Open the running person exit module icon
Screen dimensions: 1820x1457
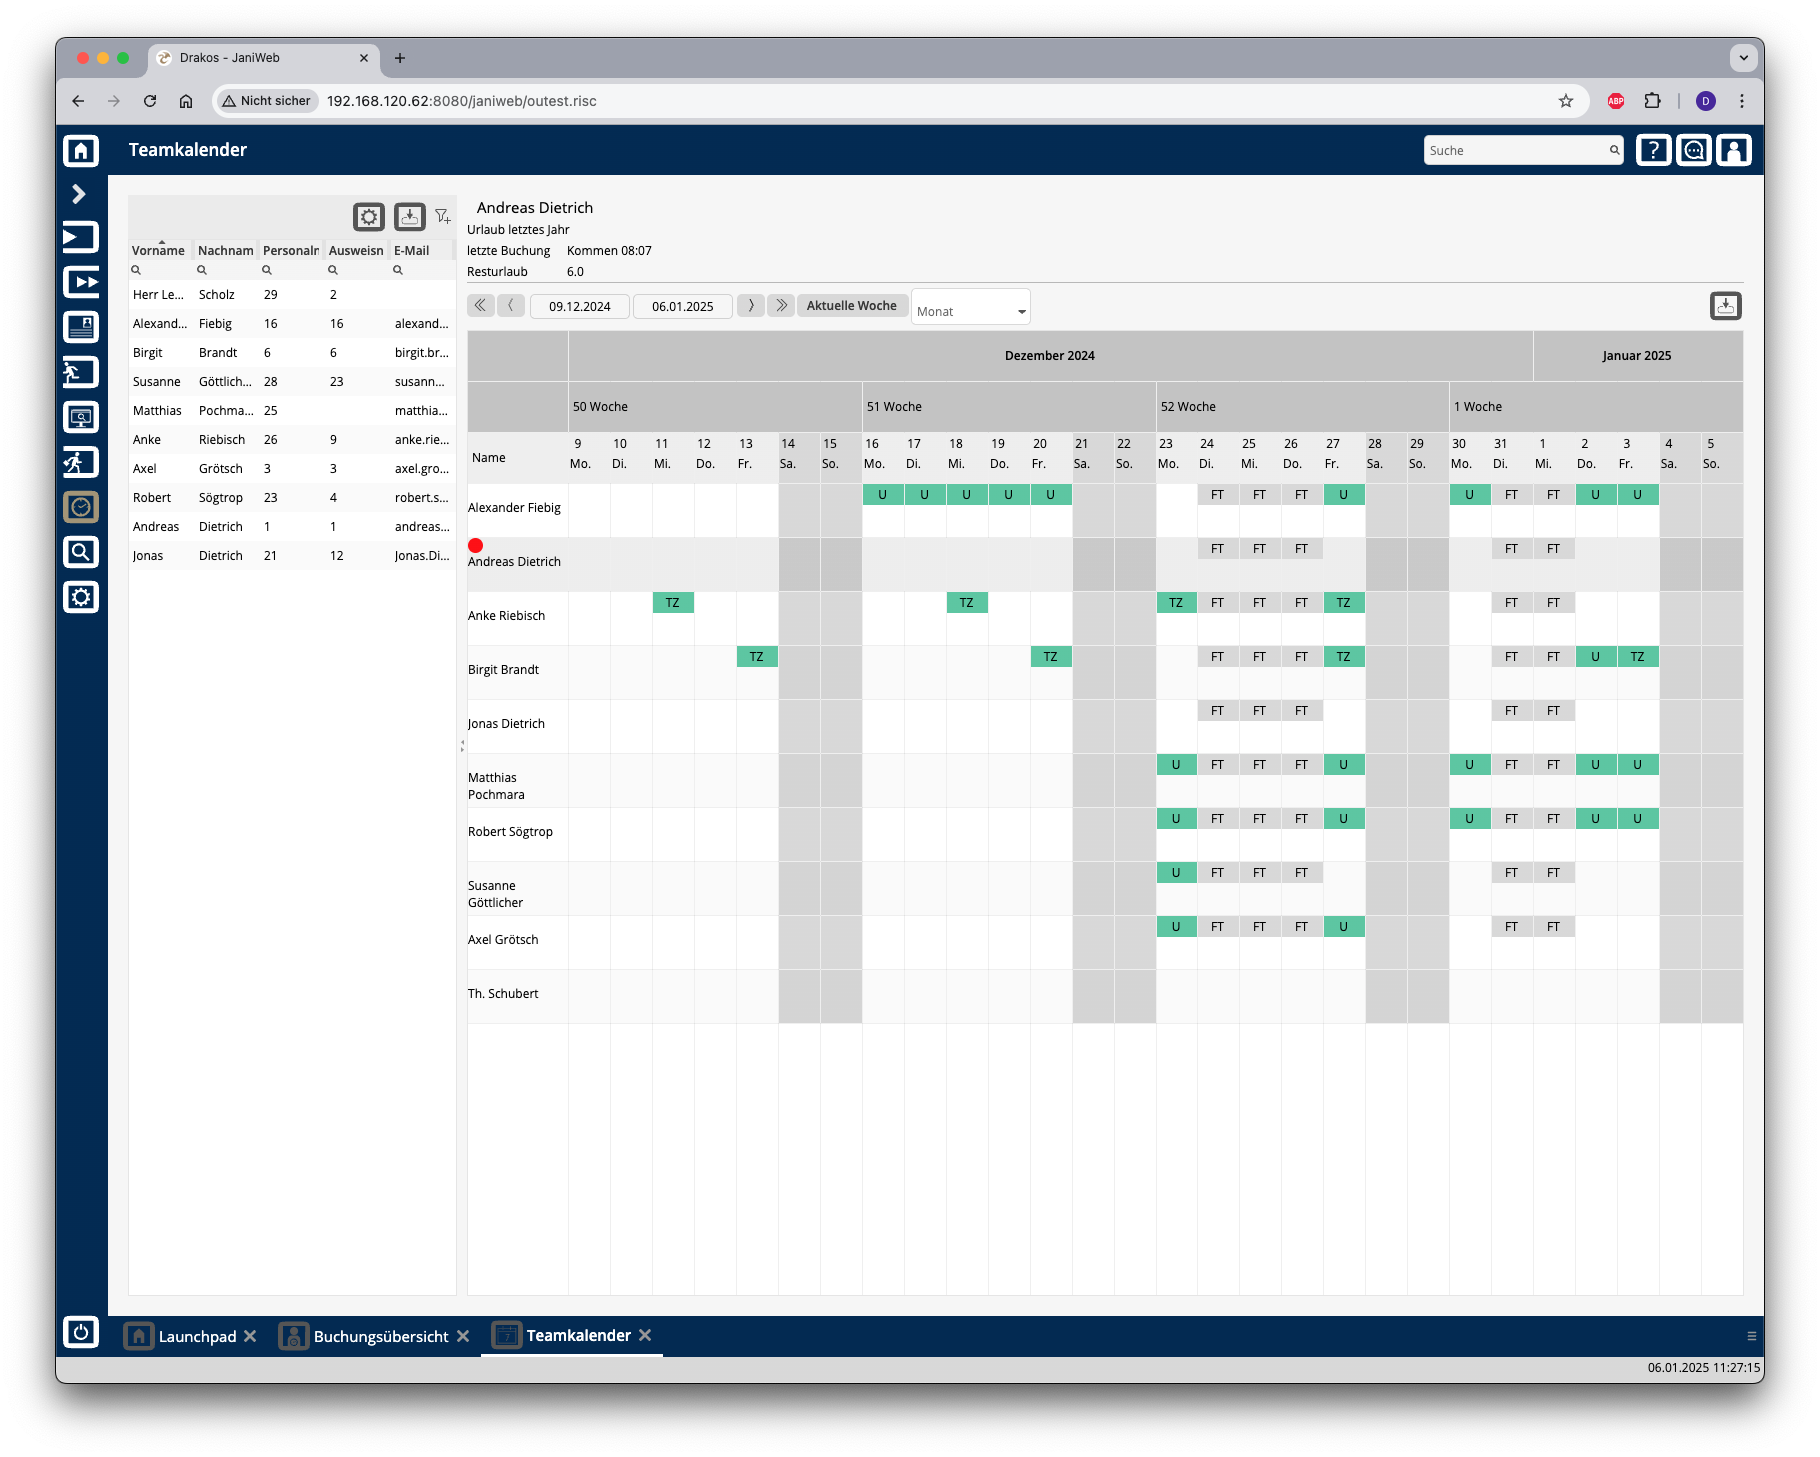click(x=81, y=372)
